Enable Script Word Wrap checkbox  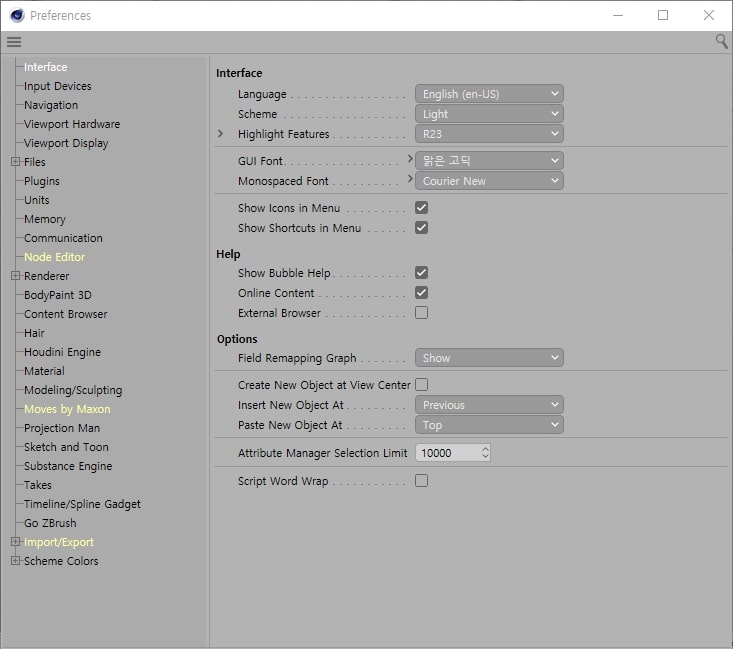pyautogui.click(x=421, y=480)
